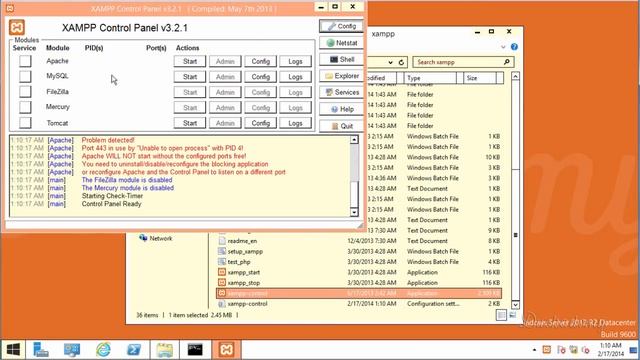
Task: Select the test_php batch file
Action: (x=360, y=262)
